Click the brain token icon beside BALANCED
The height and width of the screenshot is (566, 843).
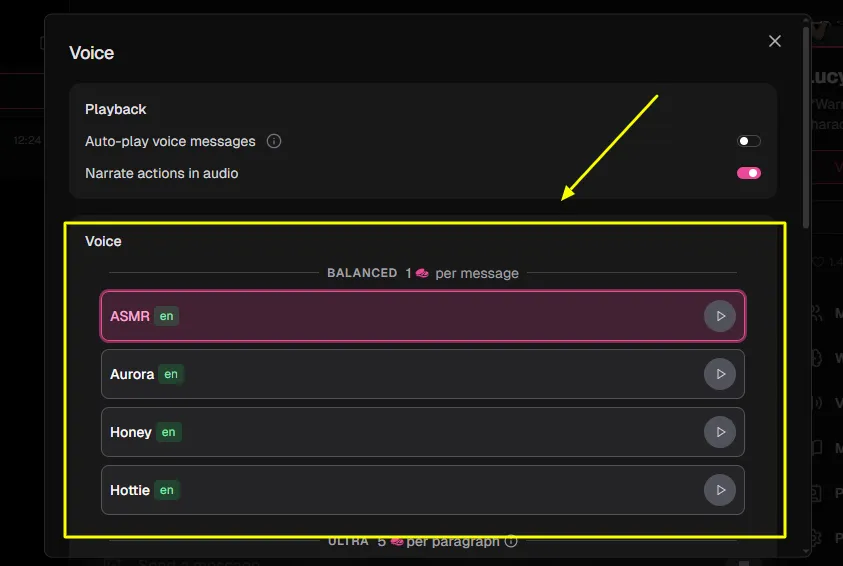(422, 273)
